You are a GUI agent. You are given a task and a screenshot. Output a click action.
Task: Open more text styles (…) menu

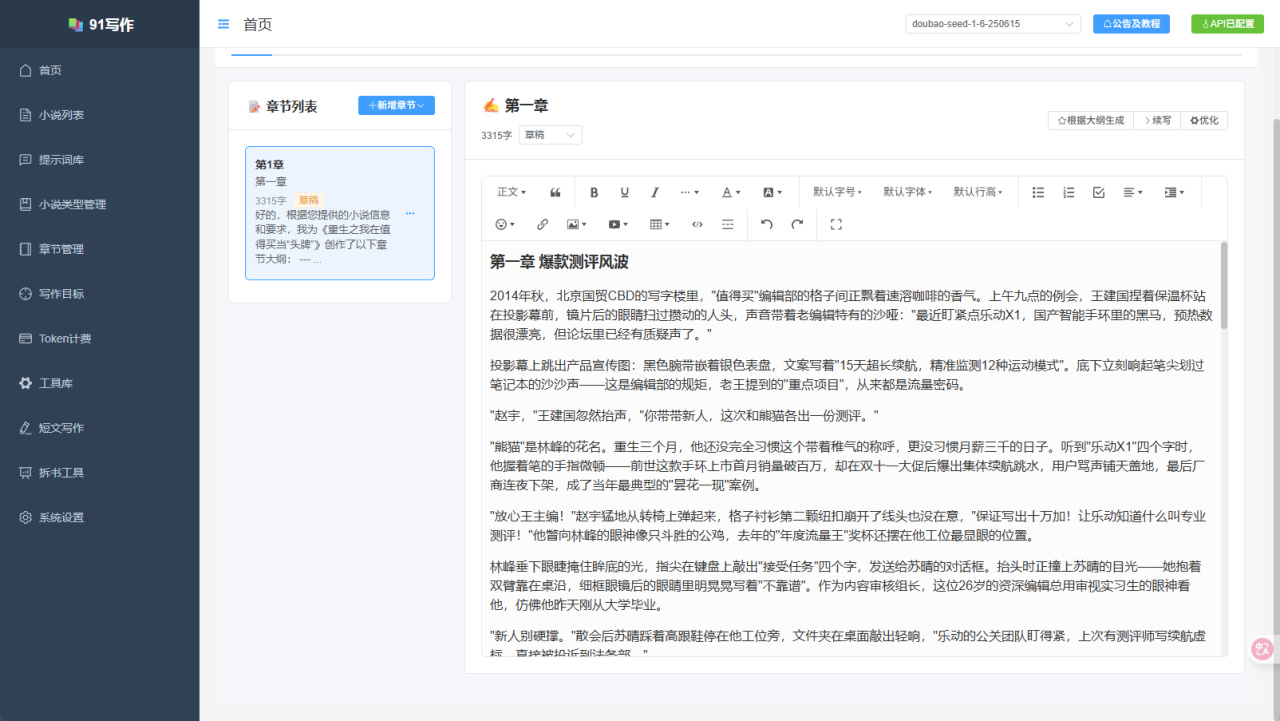pos(689,192)
